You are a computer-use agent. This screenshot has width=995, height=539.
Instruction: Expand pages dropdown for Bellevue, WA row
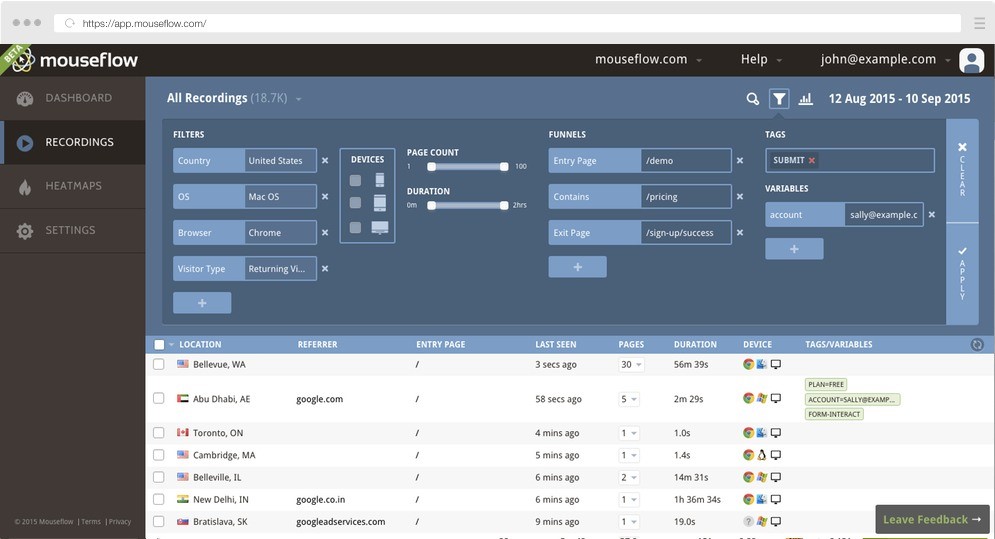pyautogui.click(x=630, y=365)
